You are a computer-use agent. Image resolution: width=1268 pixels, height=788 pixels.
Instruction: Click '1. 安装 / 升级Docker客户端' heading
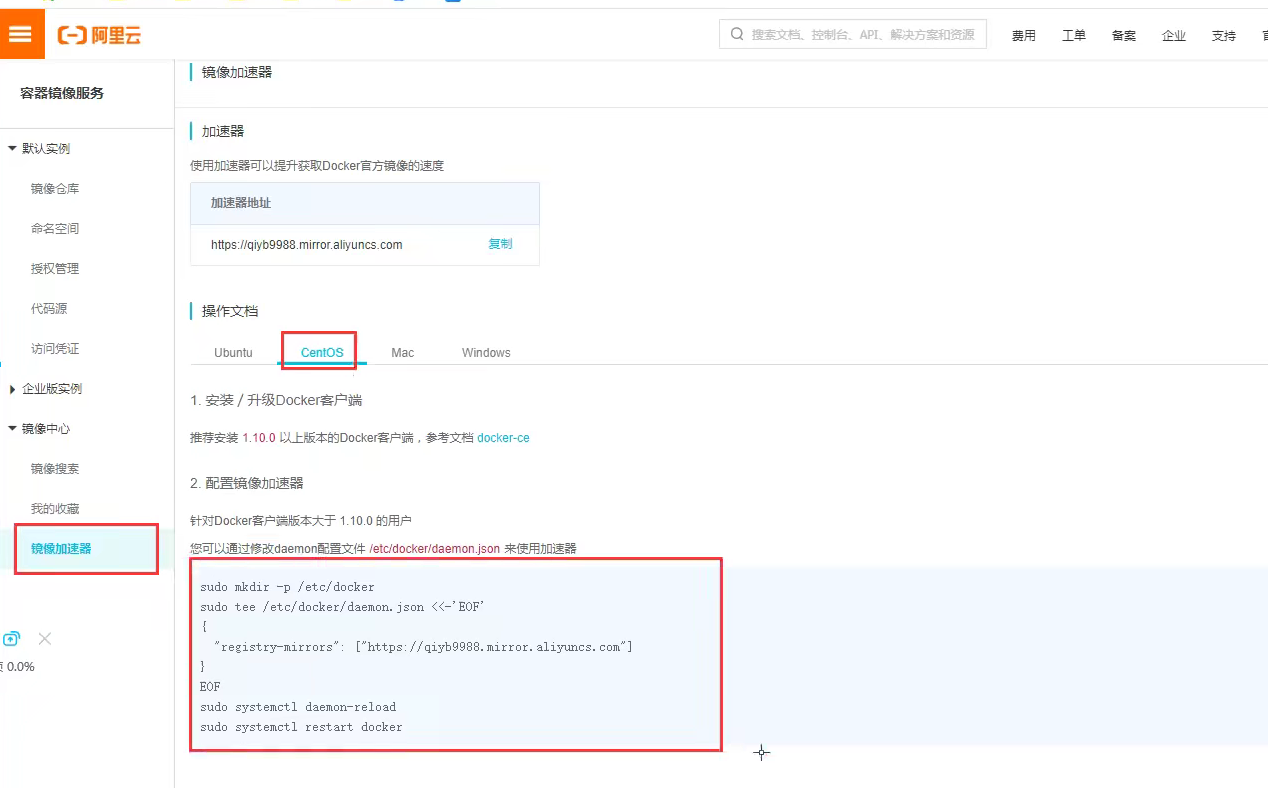click(x=276, y=400)
